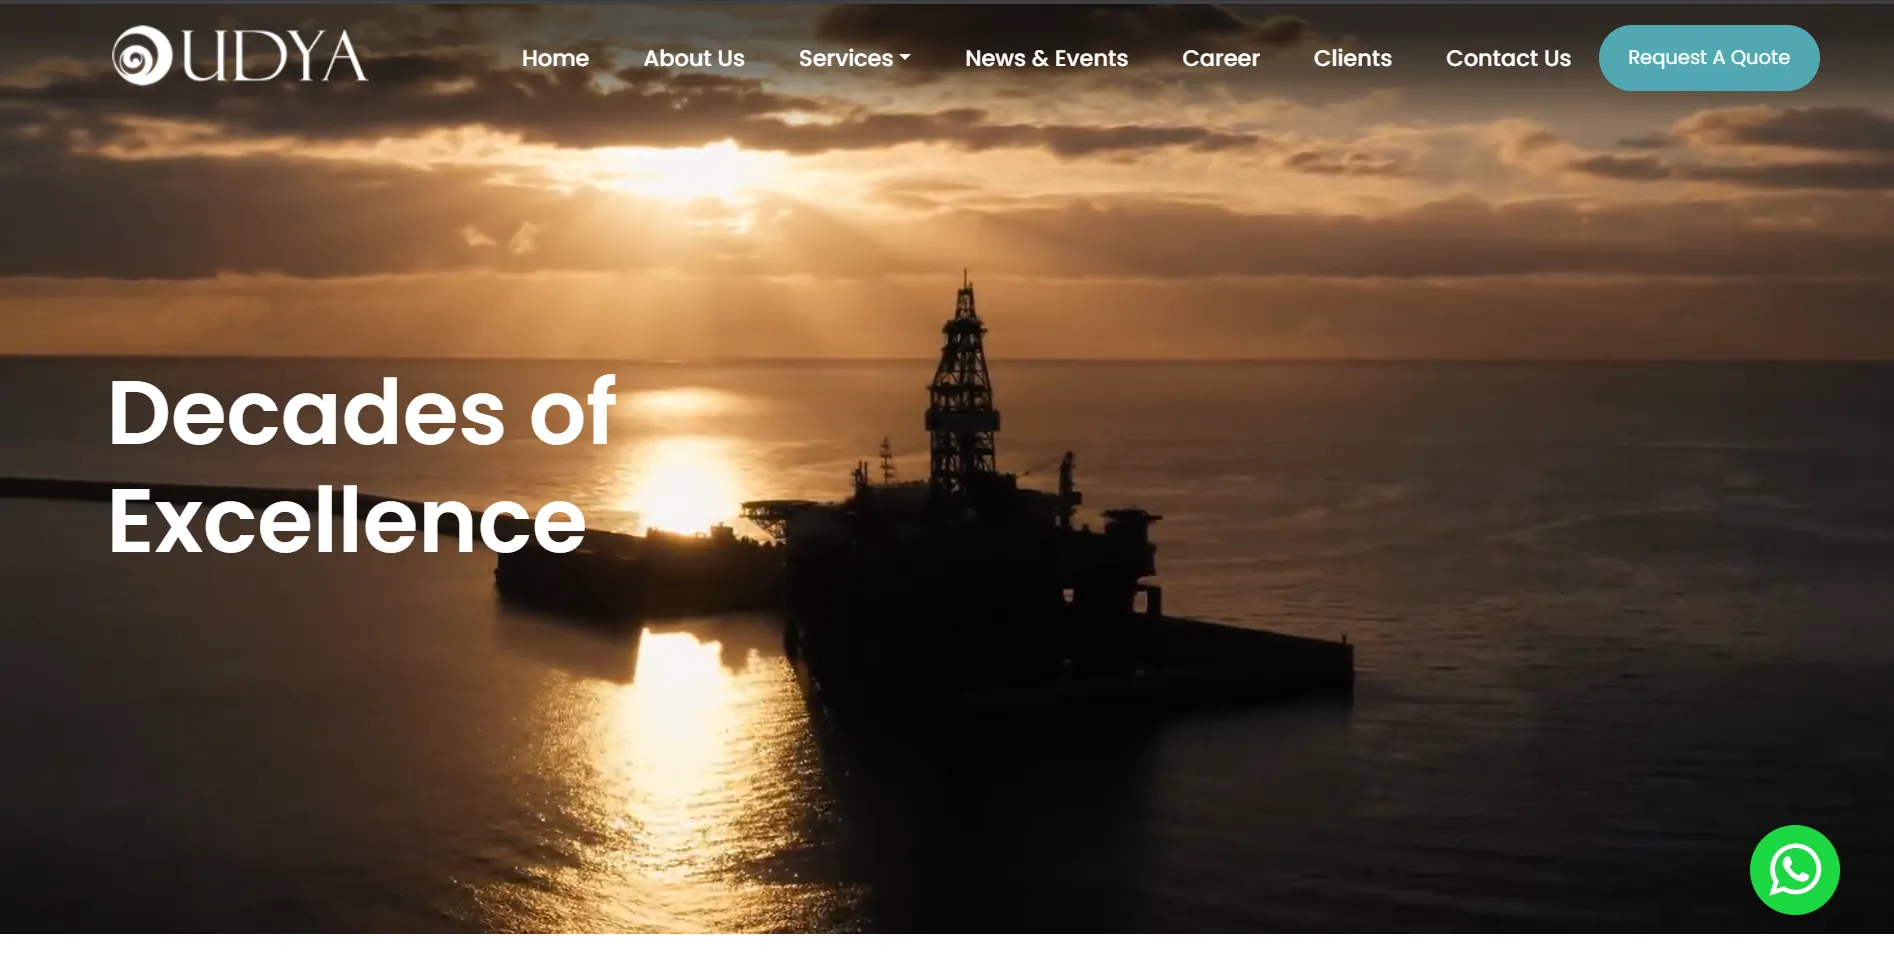Viewport: 1894px width, 969px height.
Task: Click the bright sunburst in the clouds
Action: point(690,170)
